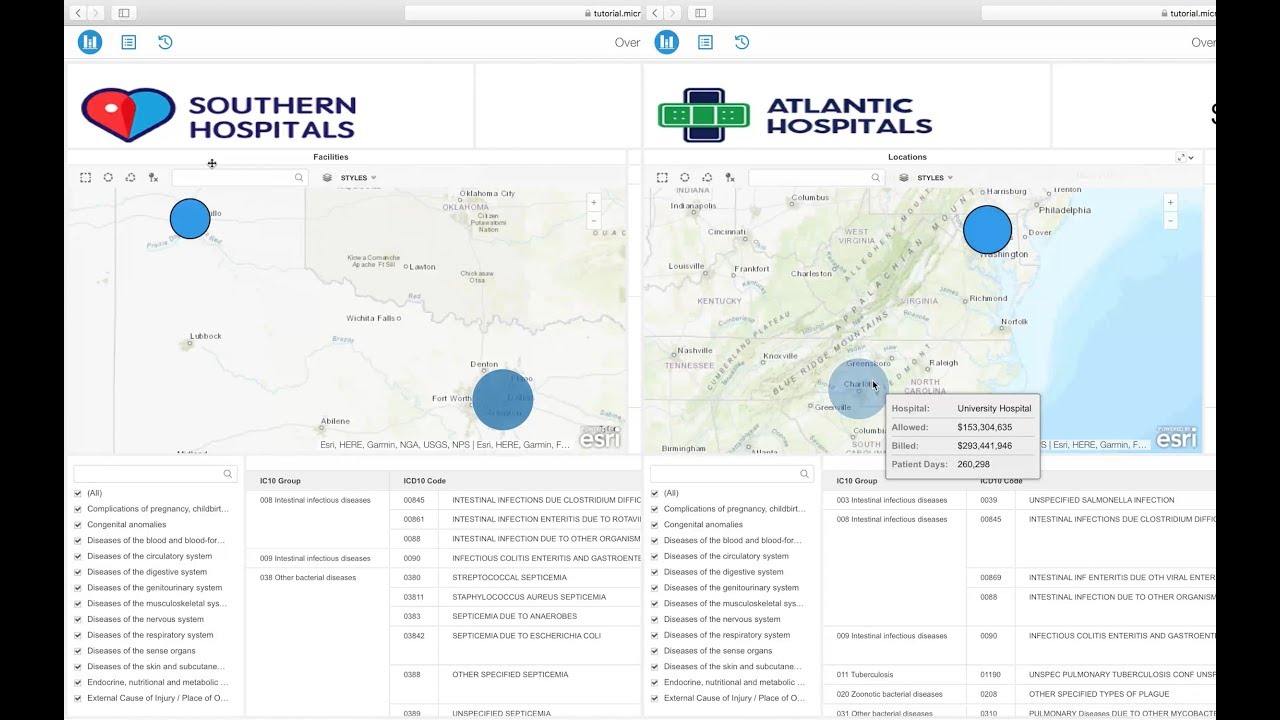1280x720 pixels.
Task: Select 011 Tuberculosis group cell
Action: 865,675
